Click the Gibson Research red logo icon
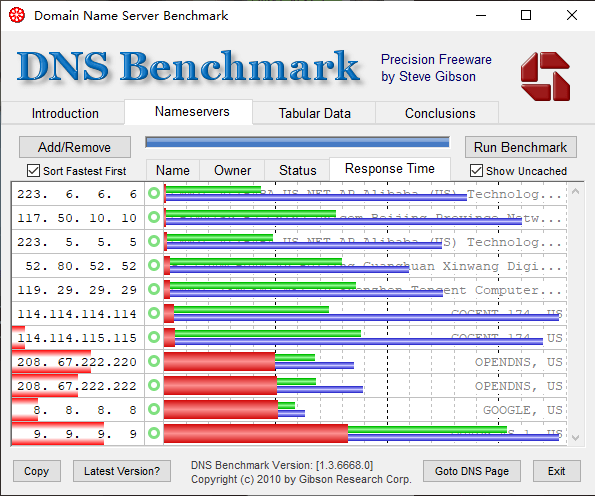 pos(545,76)
